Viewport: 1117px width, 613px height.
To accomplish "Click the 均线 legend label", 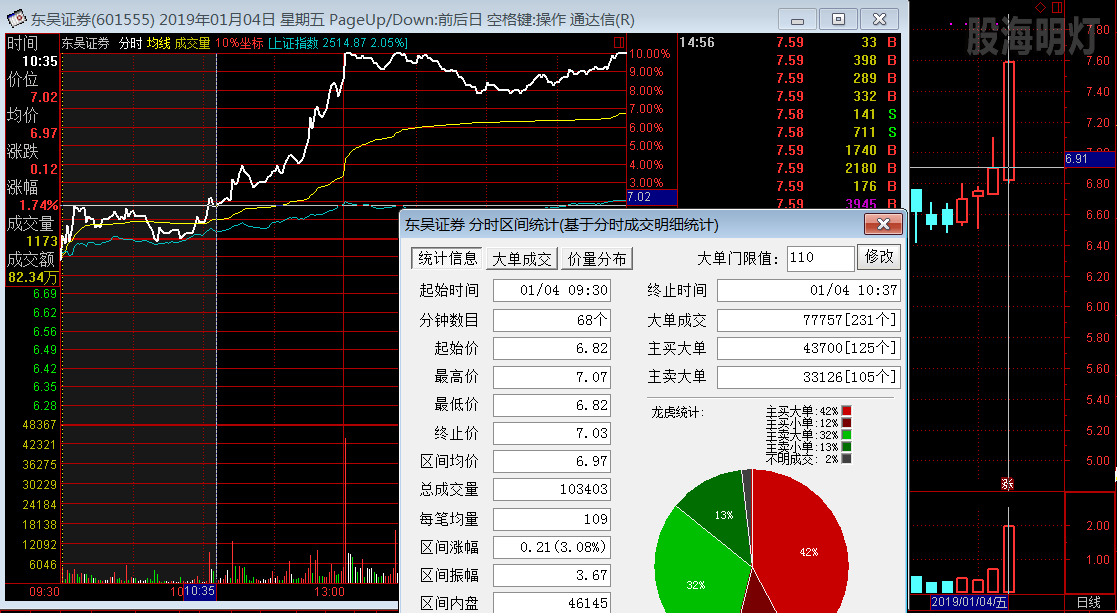I will click(x=159, y=43).
